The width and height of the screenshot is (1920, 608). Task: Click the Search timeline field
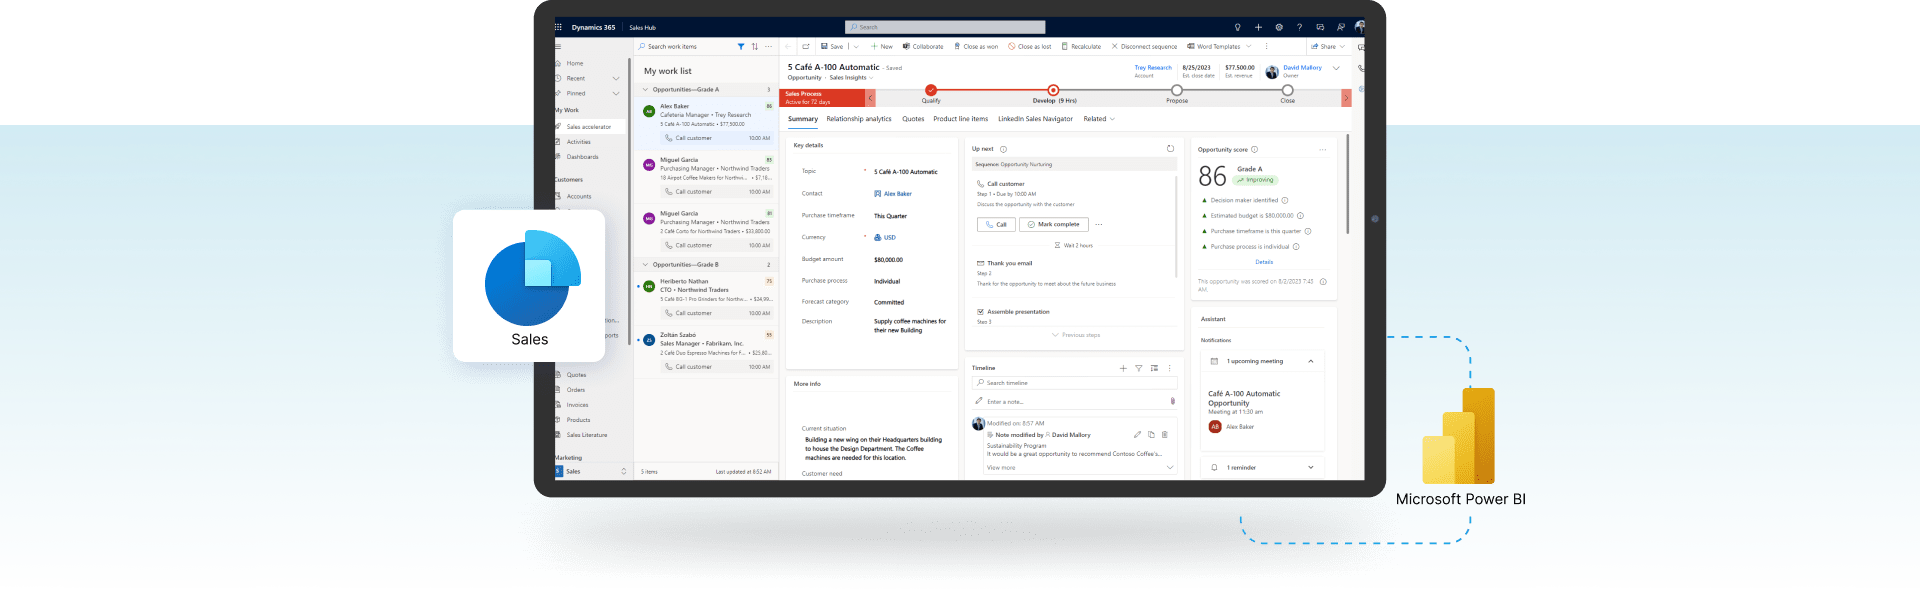coord(1075,383)
